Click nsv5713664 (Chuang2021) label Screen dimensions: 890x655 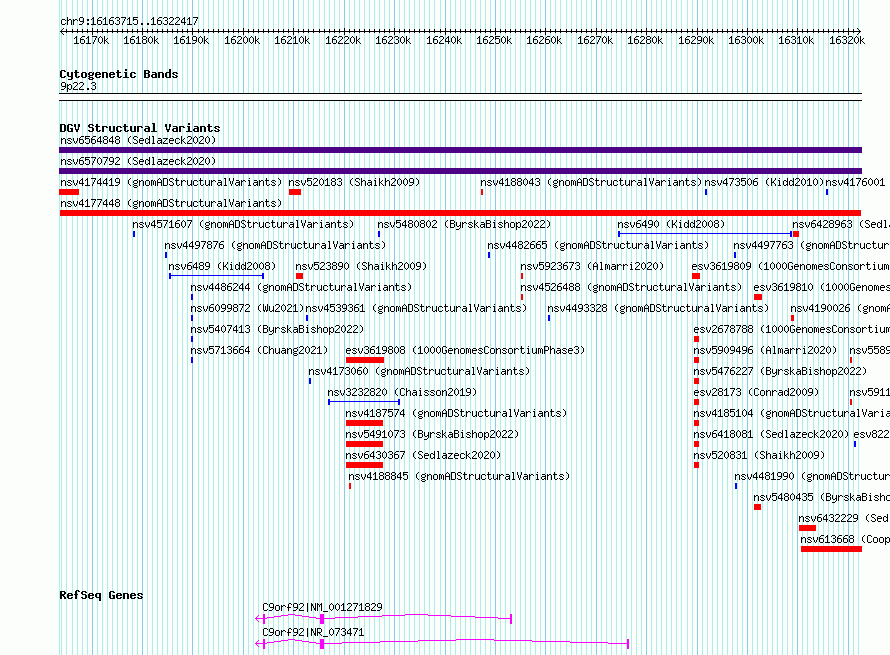point(259,350)
